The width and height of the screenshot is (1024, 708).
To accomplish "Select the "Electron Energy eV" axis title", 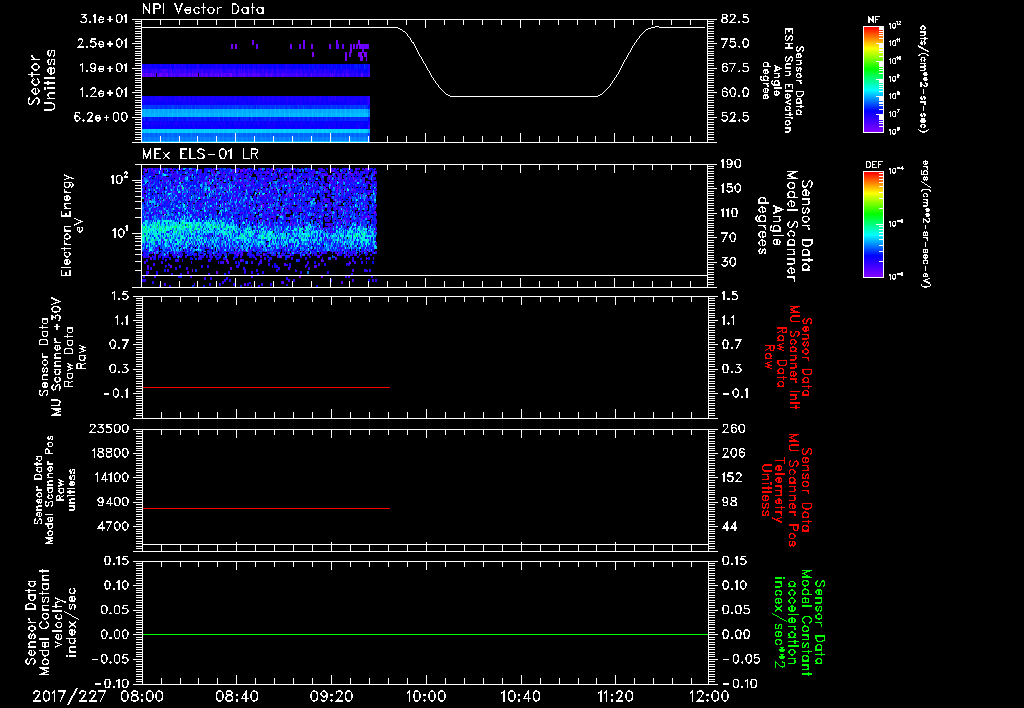I will click(x=72, y=225).
